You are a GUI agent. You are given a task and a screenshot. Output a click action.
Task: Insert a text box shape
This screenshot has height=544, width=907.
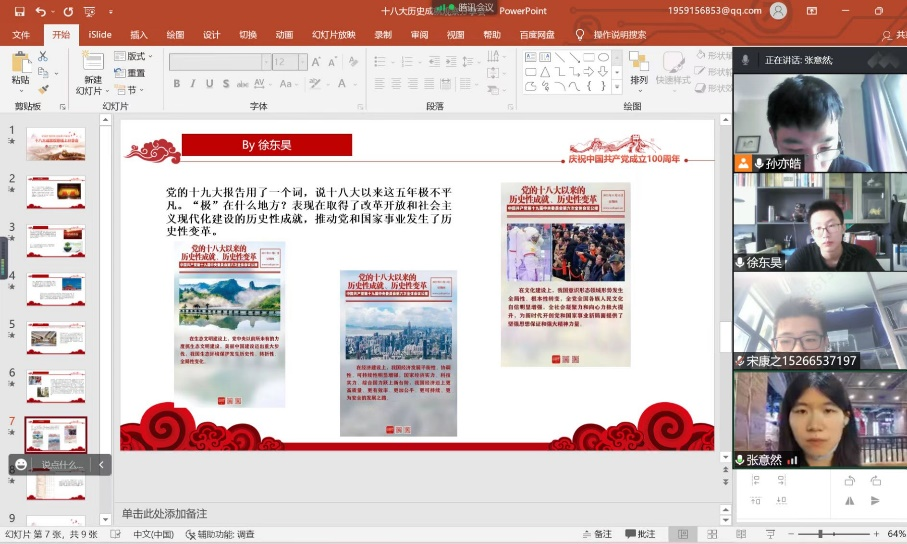coord(530,57)
